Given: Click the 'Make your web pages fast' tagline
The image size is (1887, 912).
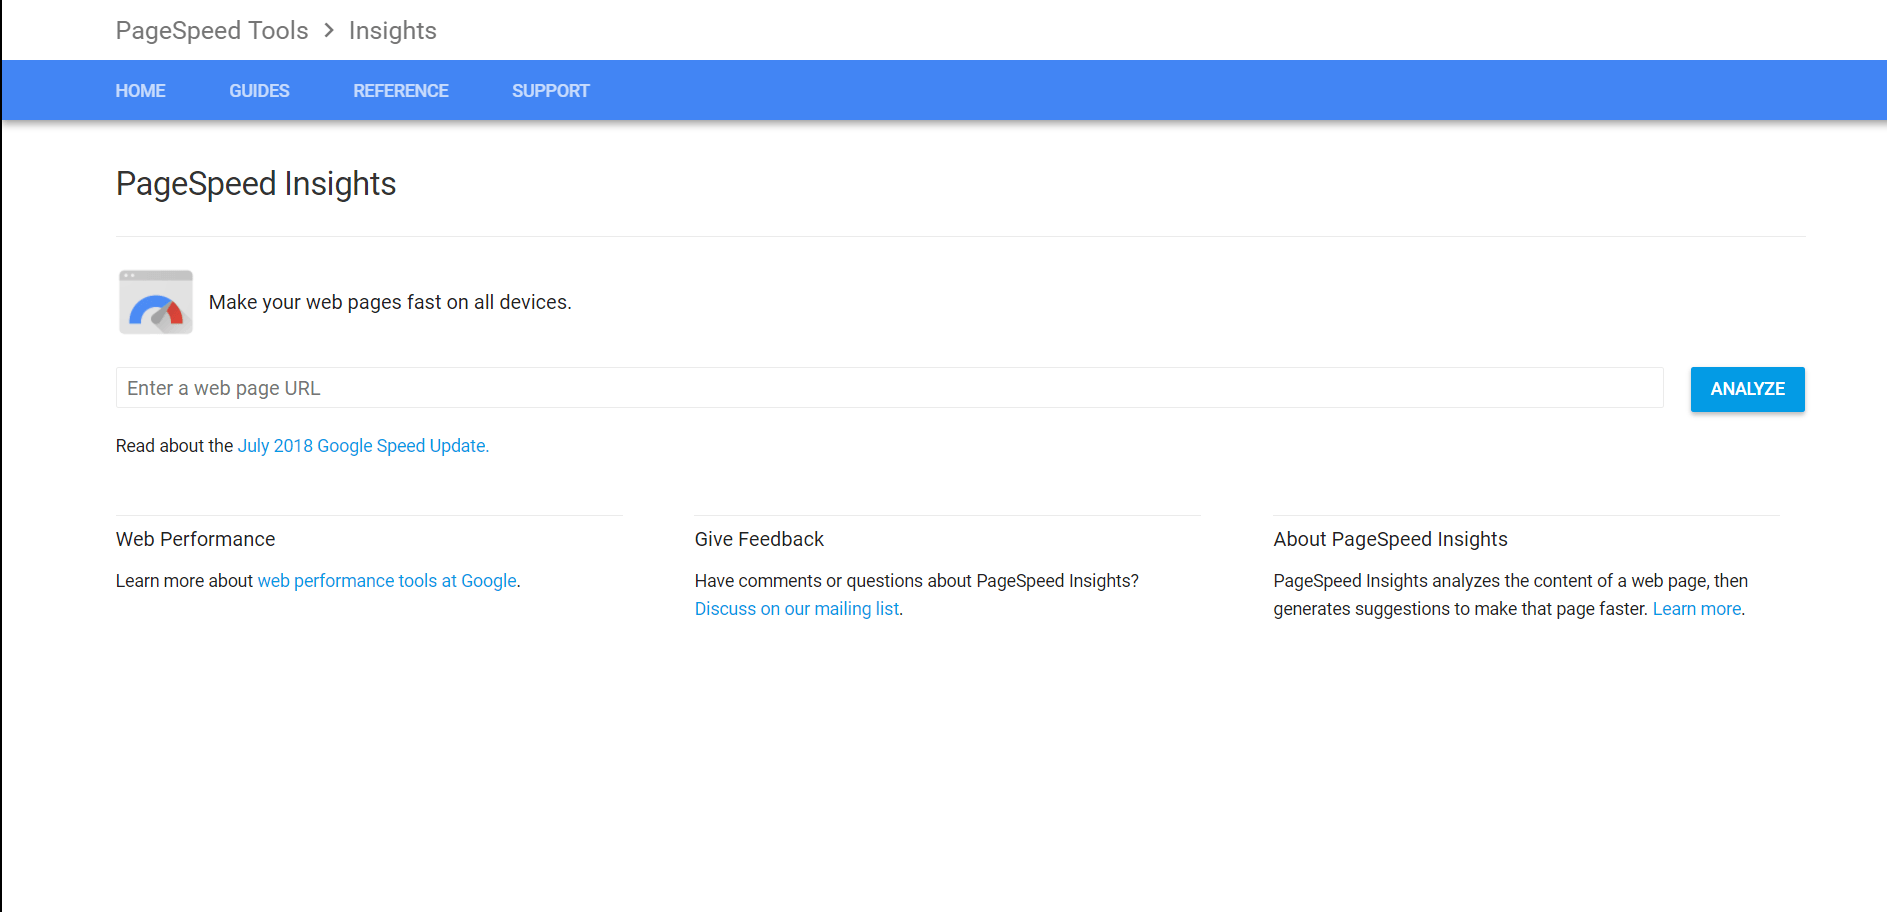Looking at the screenshot, I should pyautogui.click(x=390, y=302).
